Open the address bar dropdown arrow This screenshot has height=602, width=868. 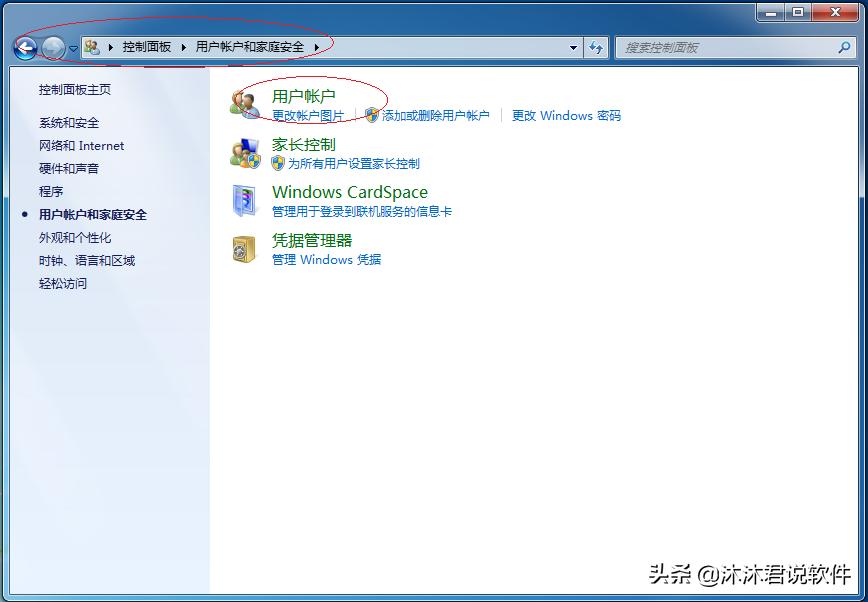[572, 47]
